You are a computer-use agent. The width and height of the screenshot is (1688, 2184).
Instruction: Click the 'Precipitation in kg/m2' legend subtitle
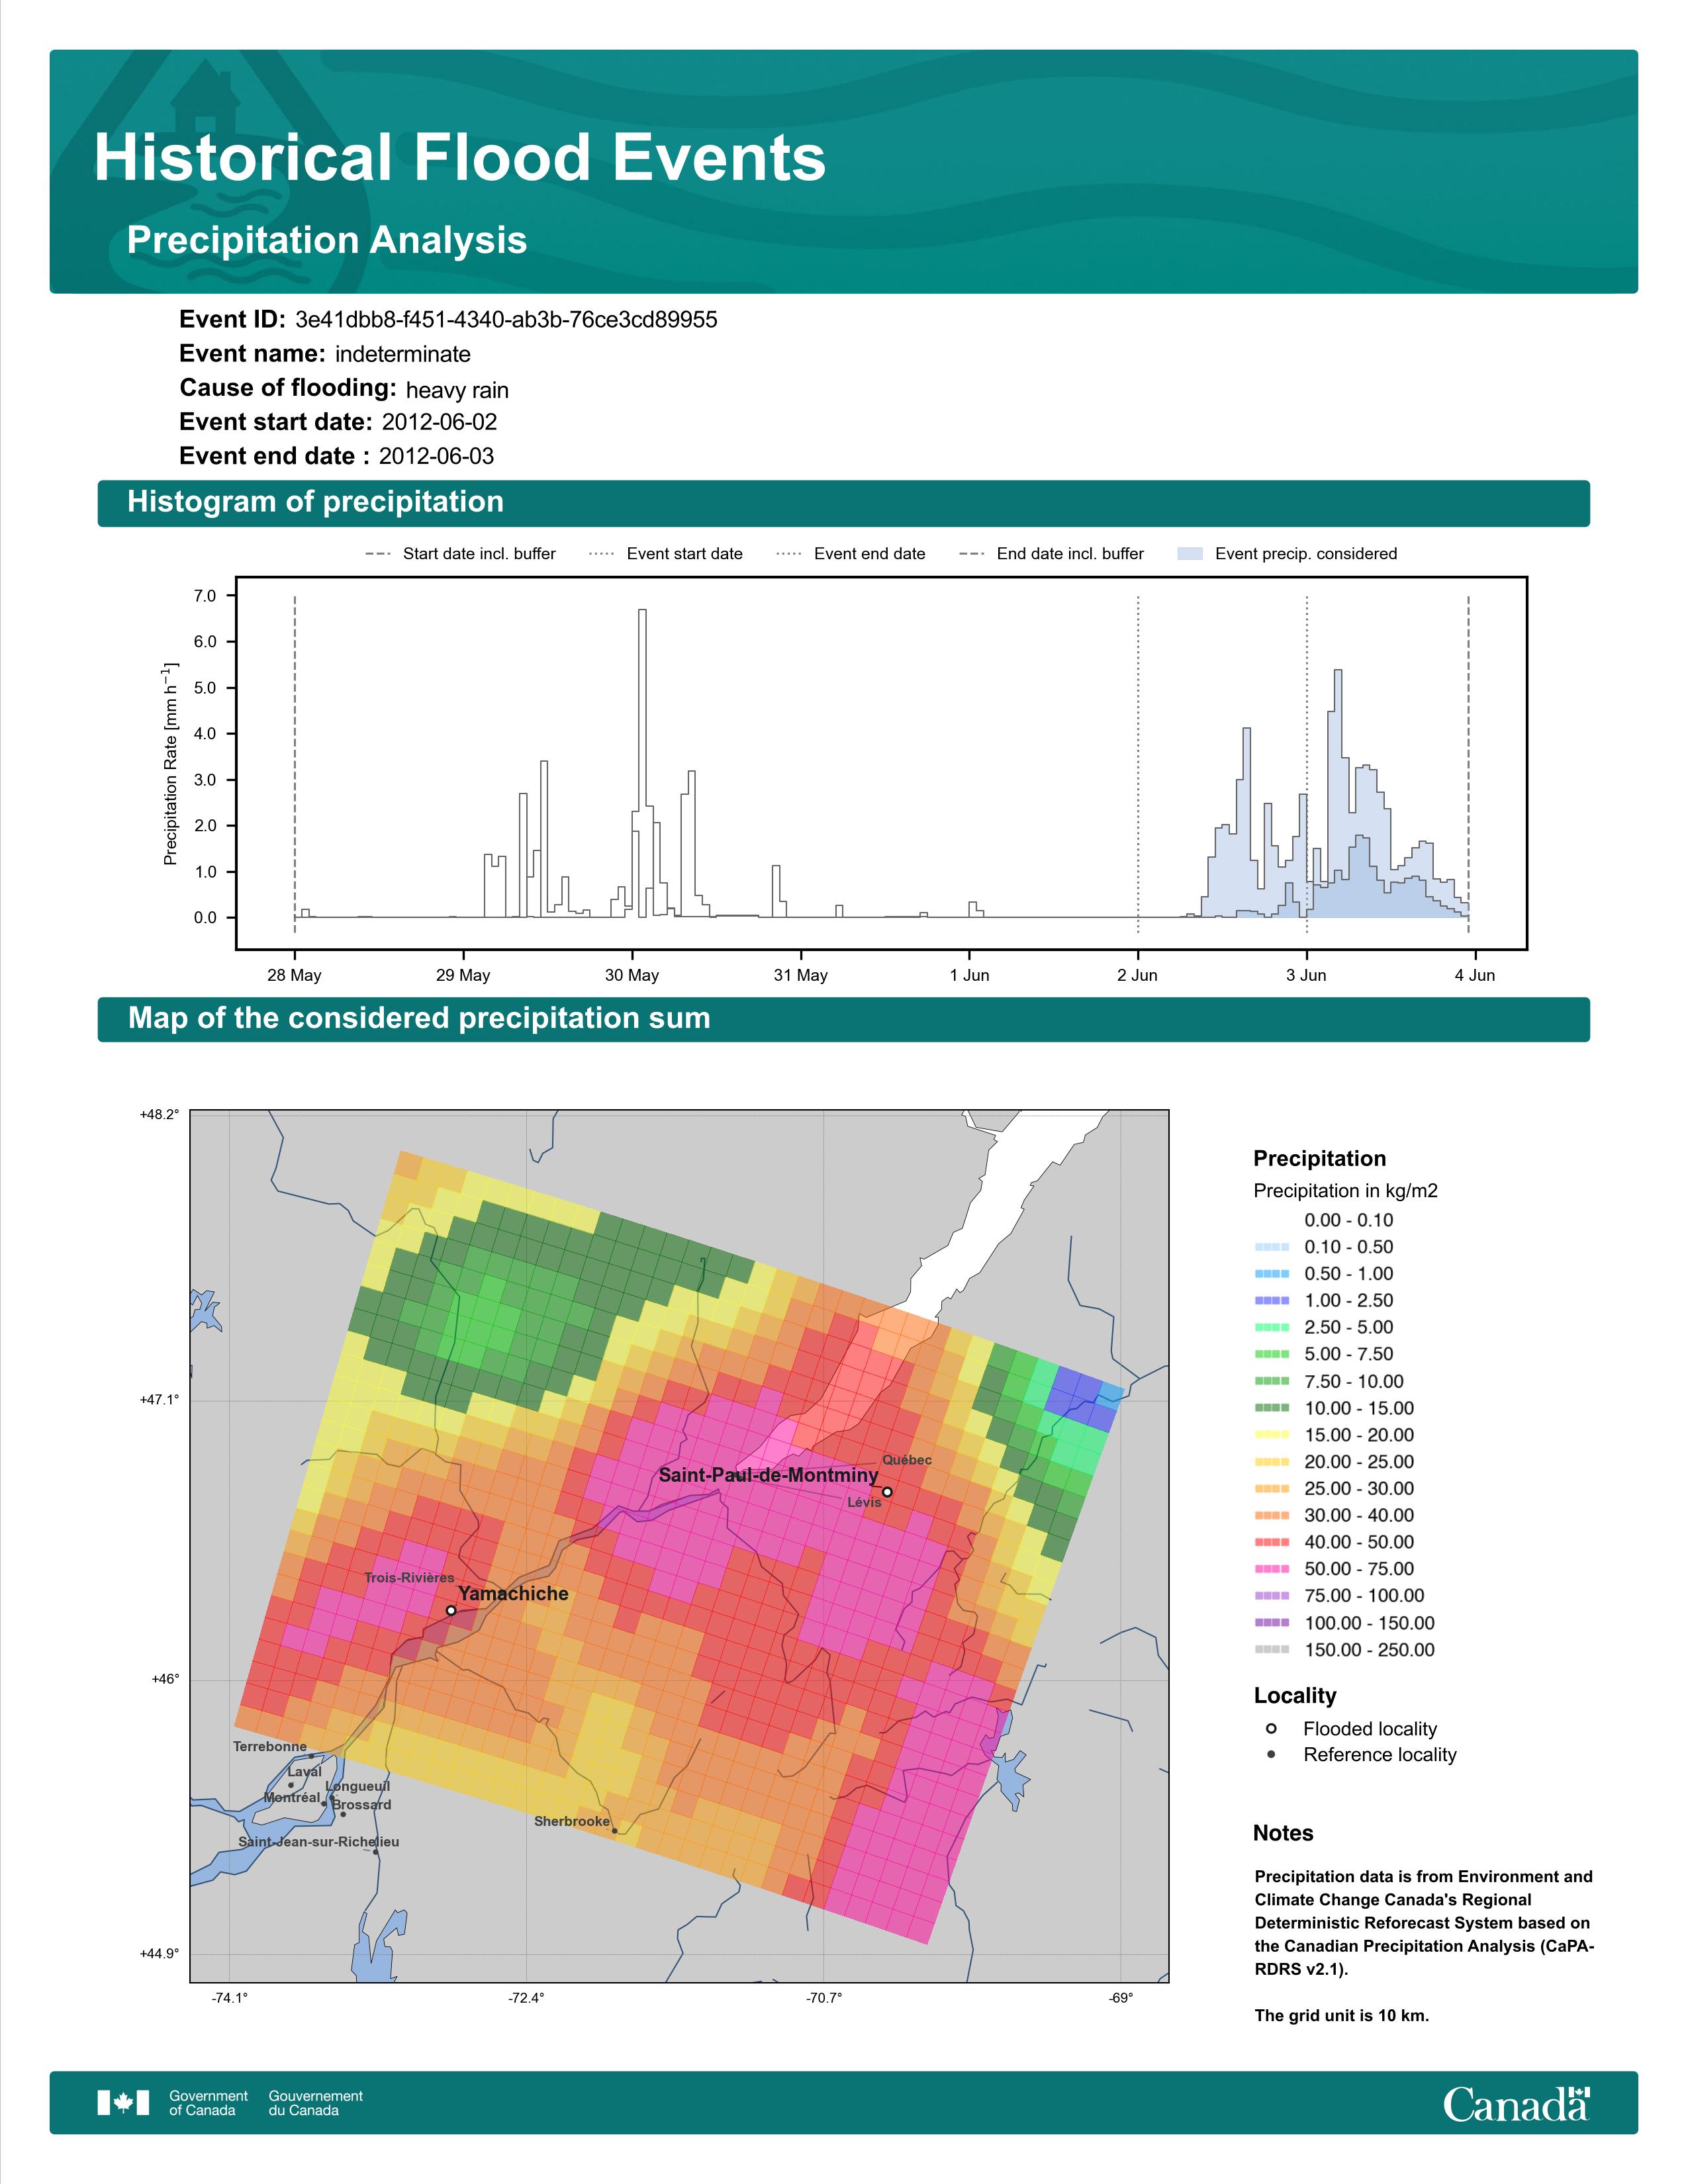click(1345, 1191)
